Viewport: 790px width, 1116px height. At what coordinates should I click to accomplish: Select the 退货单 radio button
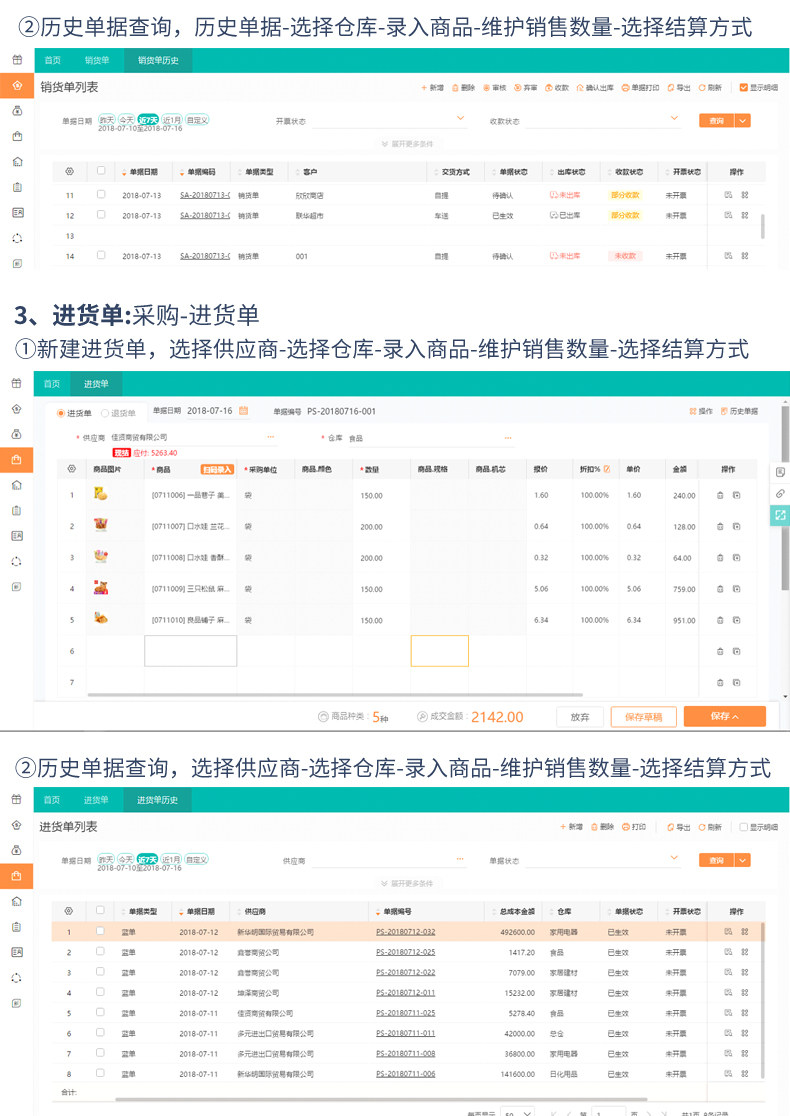105,413
